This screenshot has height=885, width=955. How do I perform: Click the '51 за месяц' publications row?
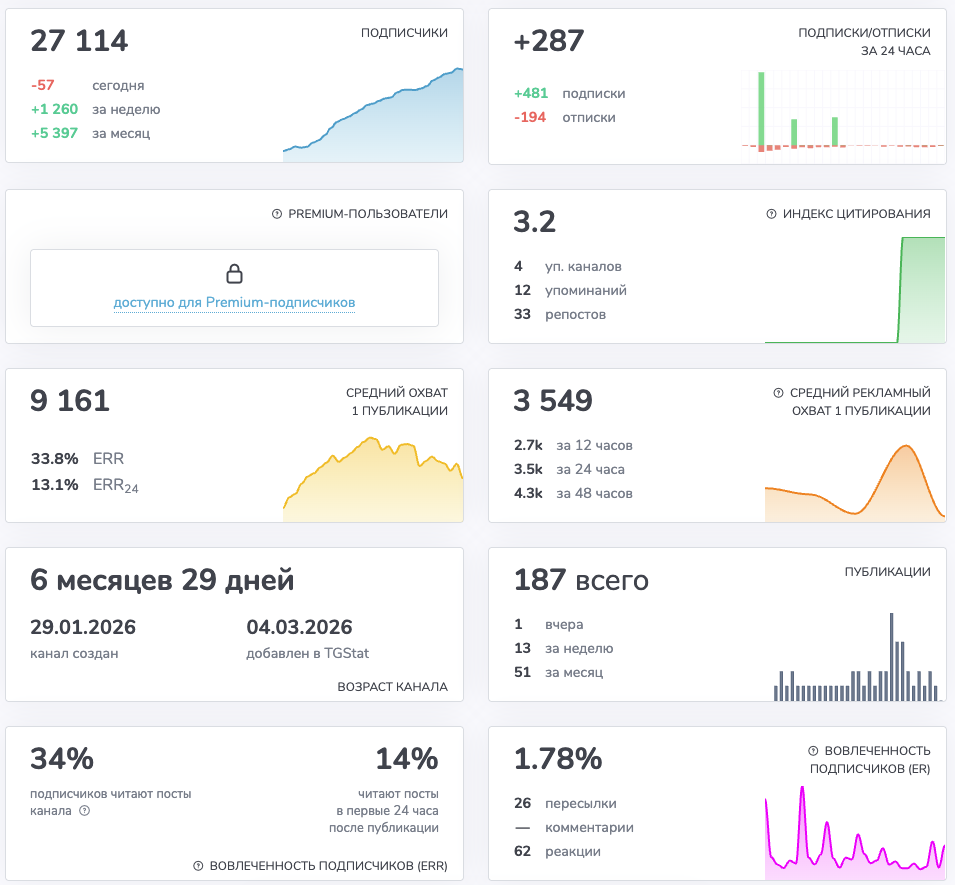point(559,672)
